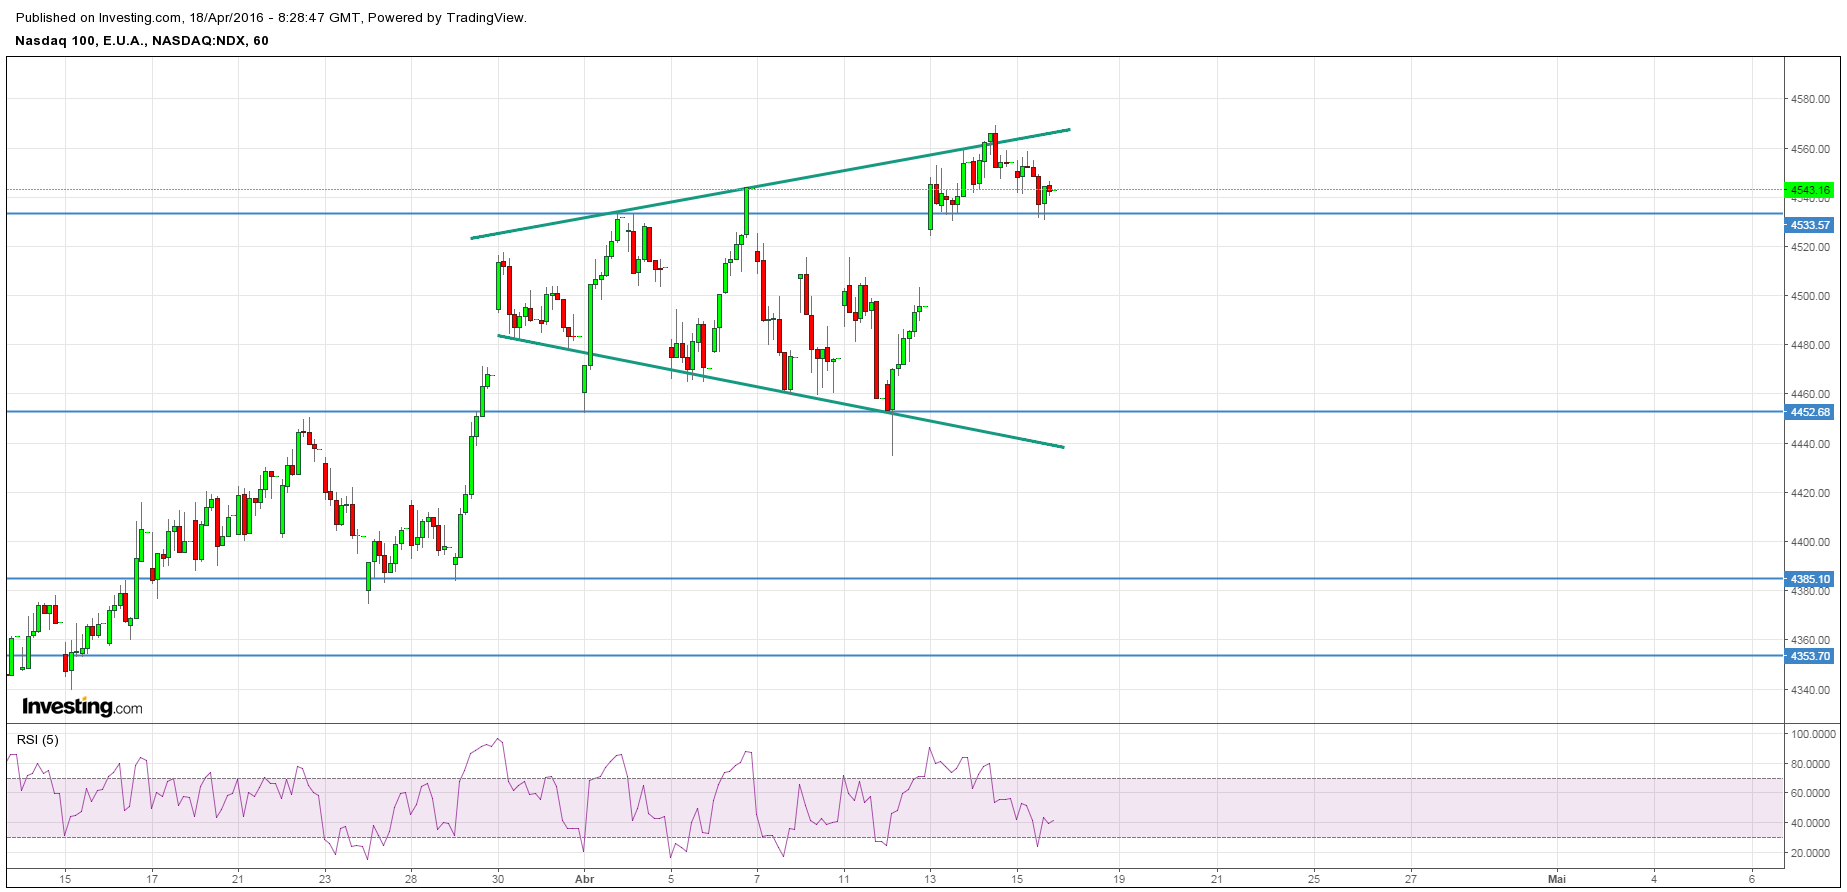The image size is (1847, 892).
Task: Click the date label 13 on time axis
Action: coord(930,879)
